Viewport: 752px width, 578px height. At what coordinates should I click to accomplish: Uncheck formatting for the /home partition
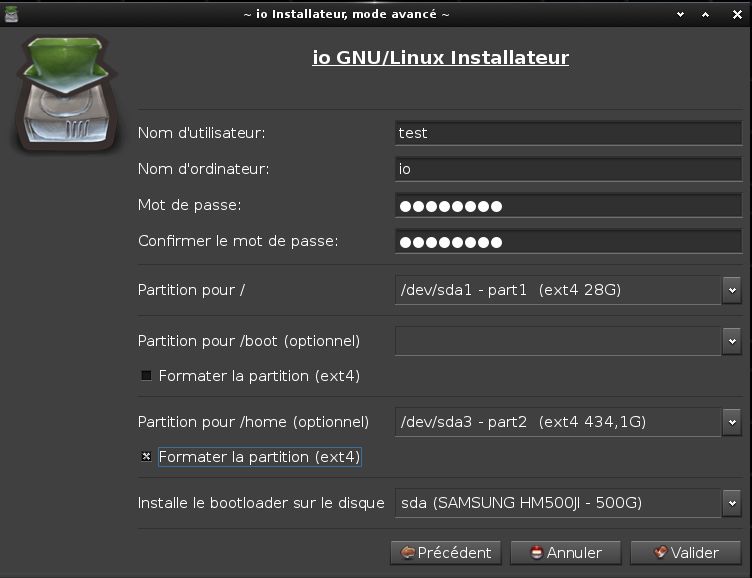[146, 457]
